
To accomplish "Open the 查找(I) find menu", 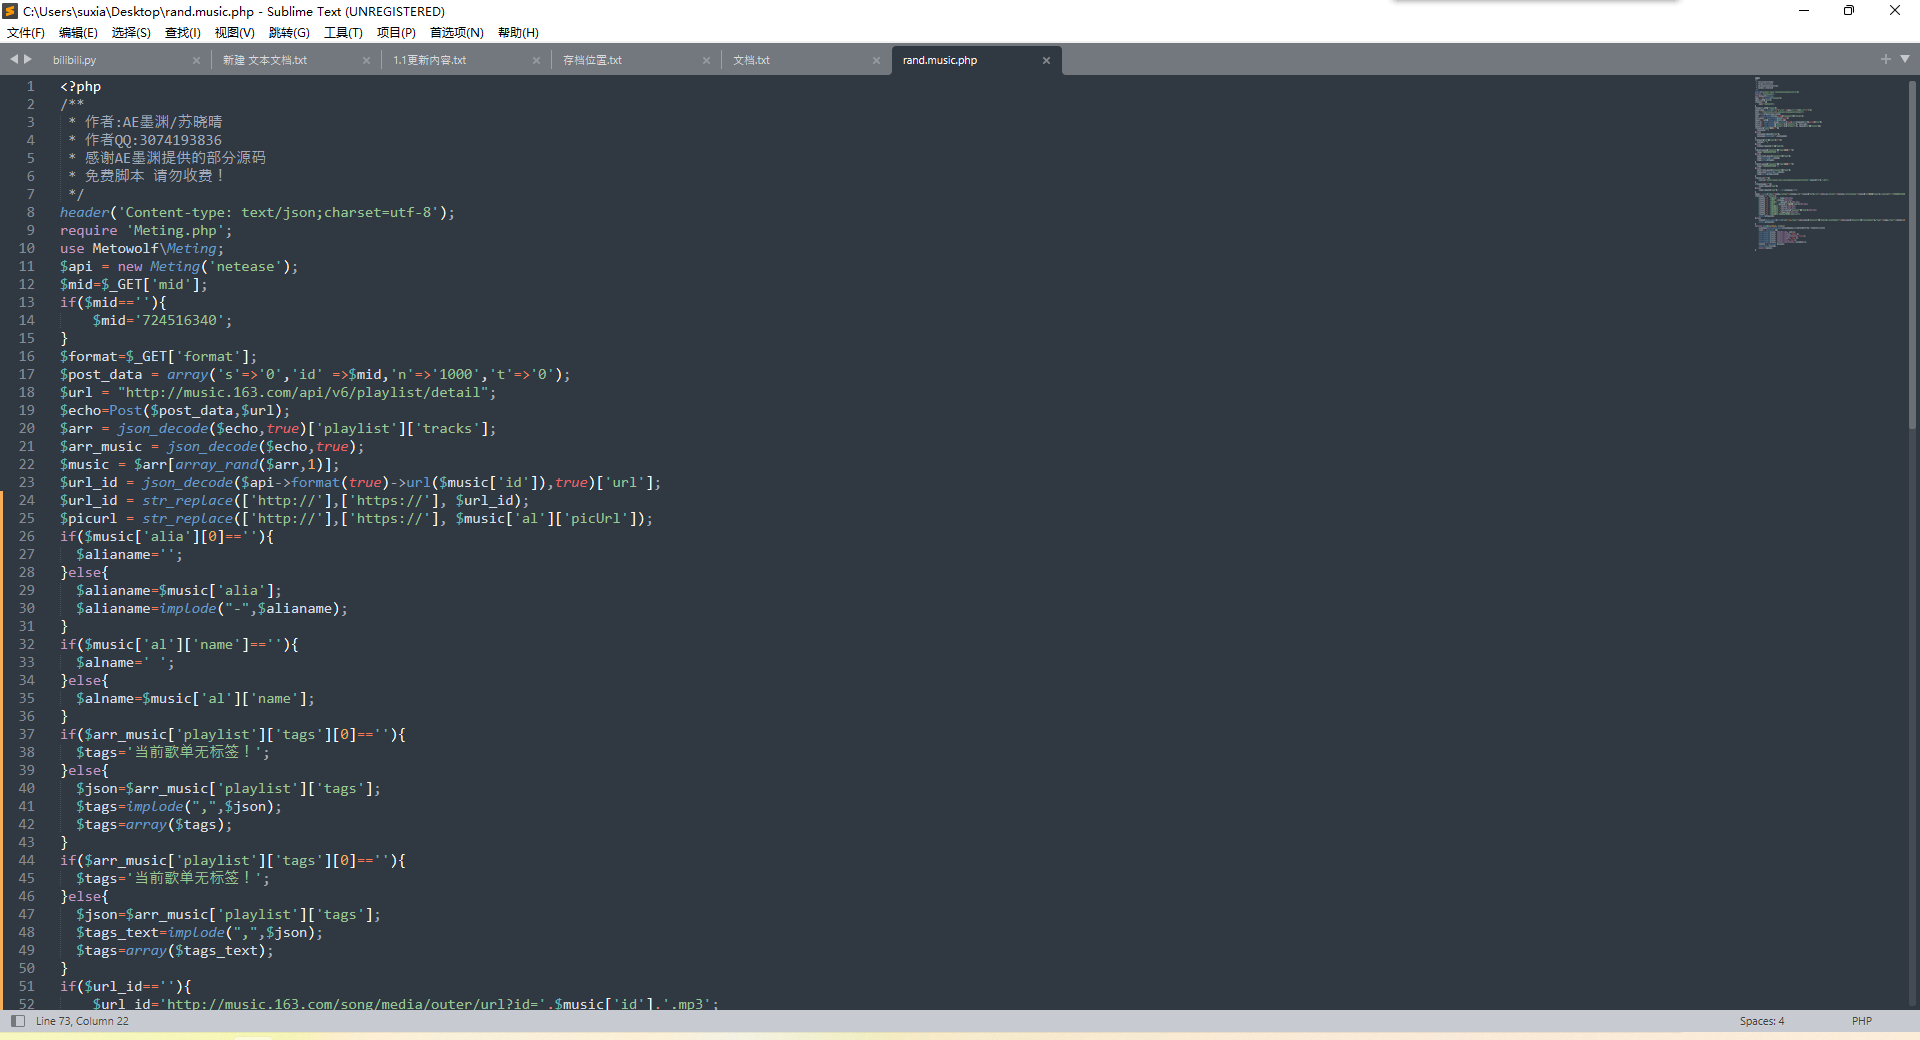I will click(x=182, y=32).
